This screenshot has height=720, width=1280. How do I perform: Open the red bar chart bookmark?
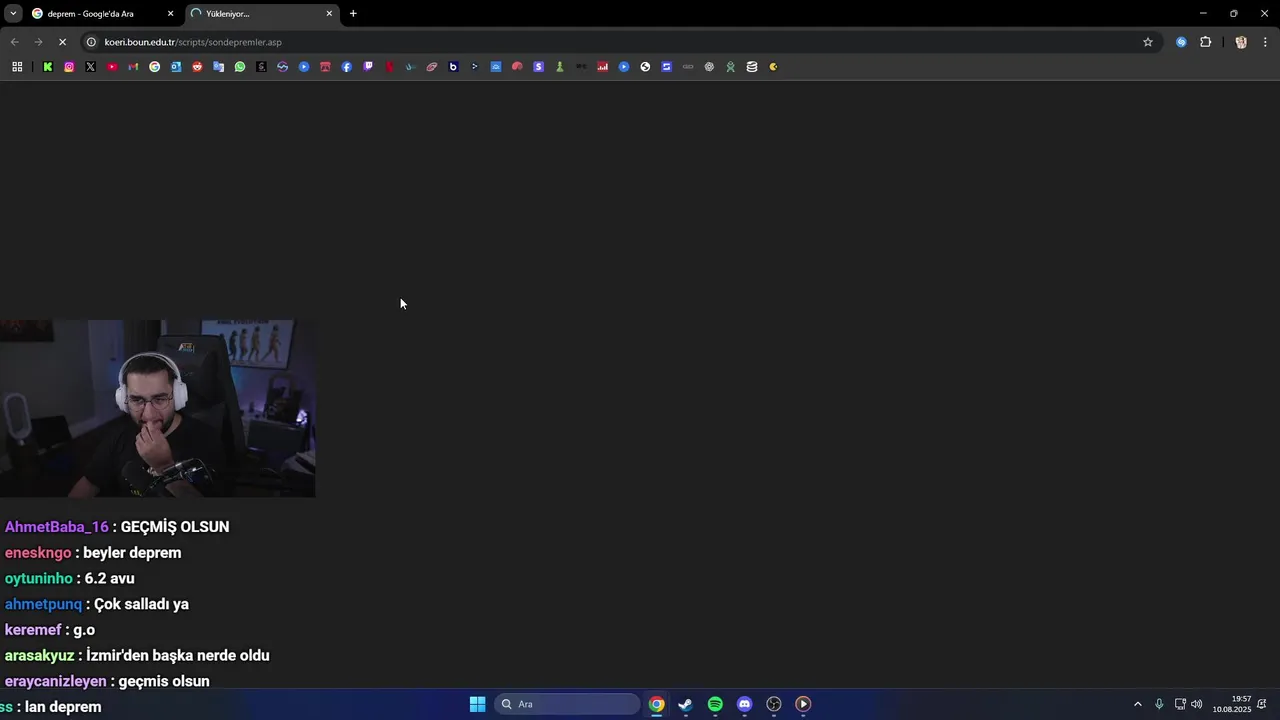603,67
